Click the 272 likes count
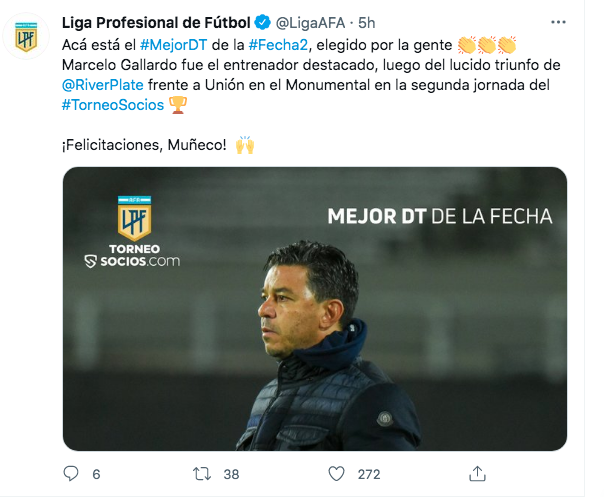Screen dimensions: 604x497 tap(369, 474)
